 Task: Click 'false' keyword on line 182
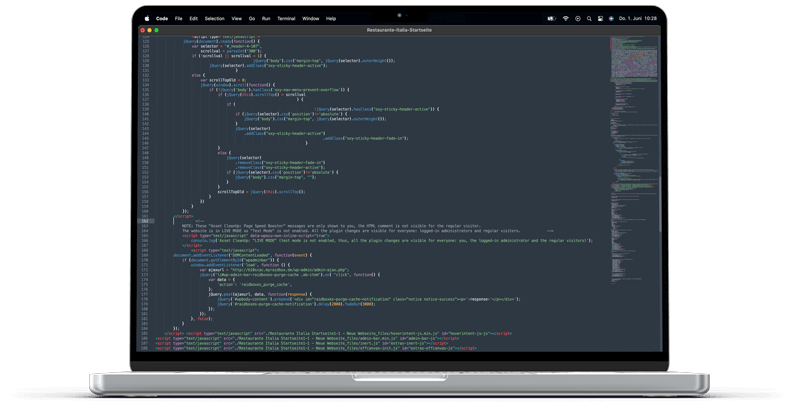[203, 319]
